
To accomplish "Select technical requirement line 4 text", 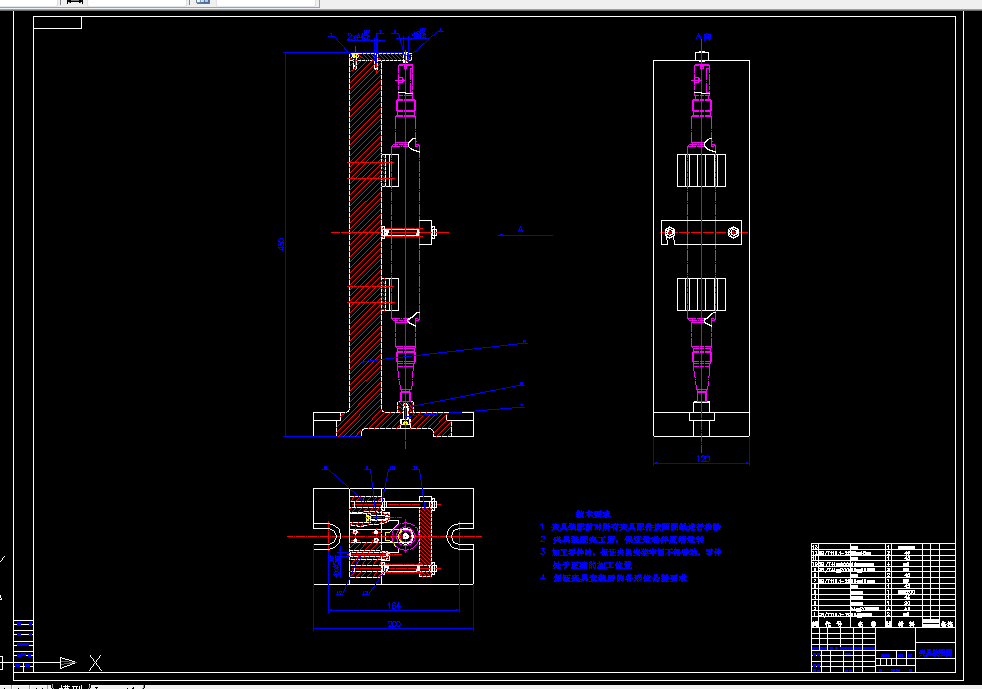I will (x=614, y=578).
